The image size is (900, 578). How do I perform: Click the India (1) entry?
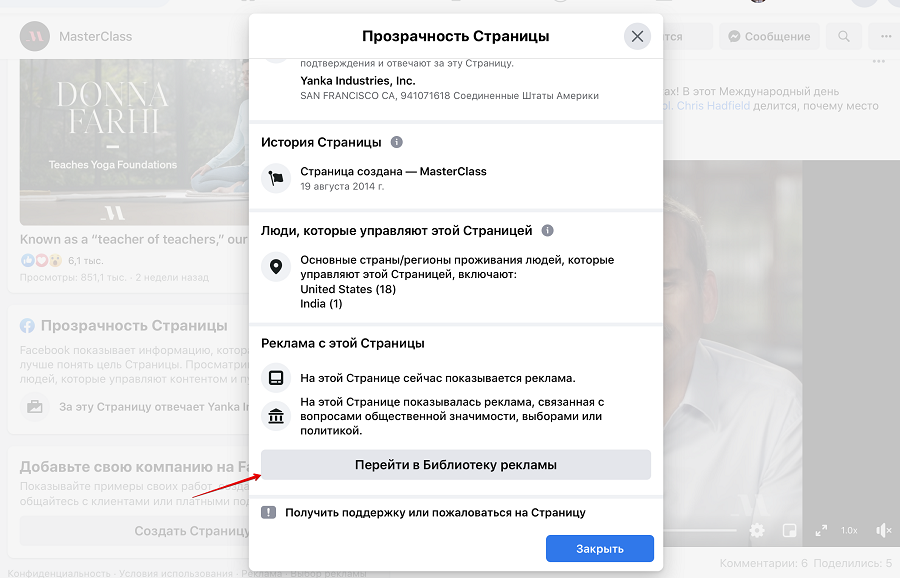pos(321,304)
